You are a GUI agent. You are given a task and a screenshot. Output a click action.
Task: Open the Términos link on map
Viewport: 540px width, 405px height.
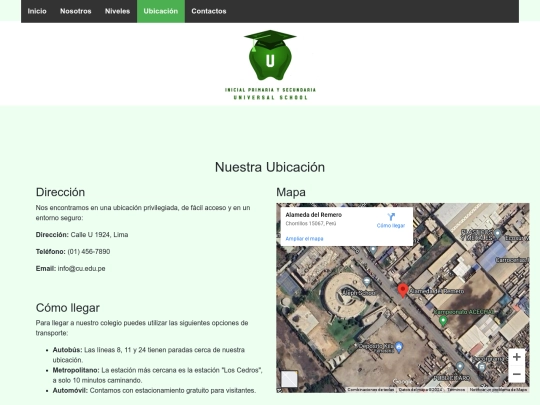click(x=456, y=390)
